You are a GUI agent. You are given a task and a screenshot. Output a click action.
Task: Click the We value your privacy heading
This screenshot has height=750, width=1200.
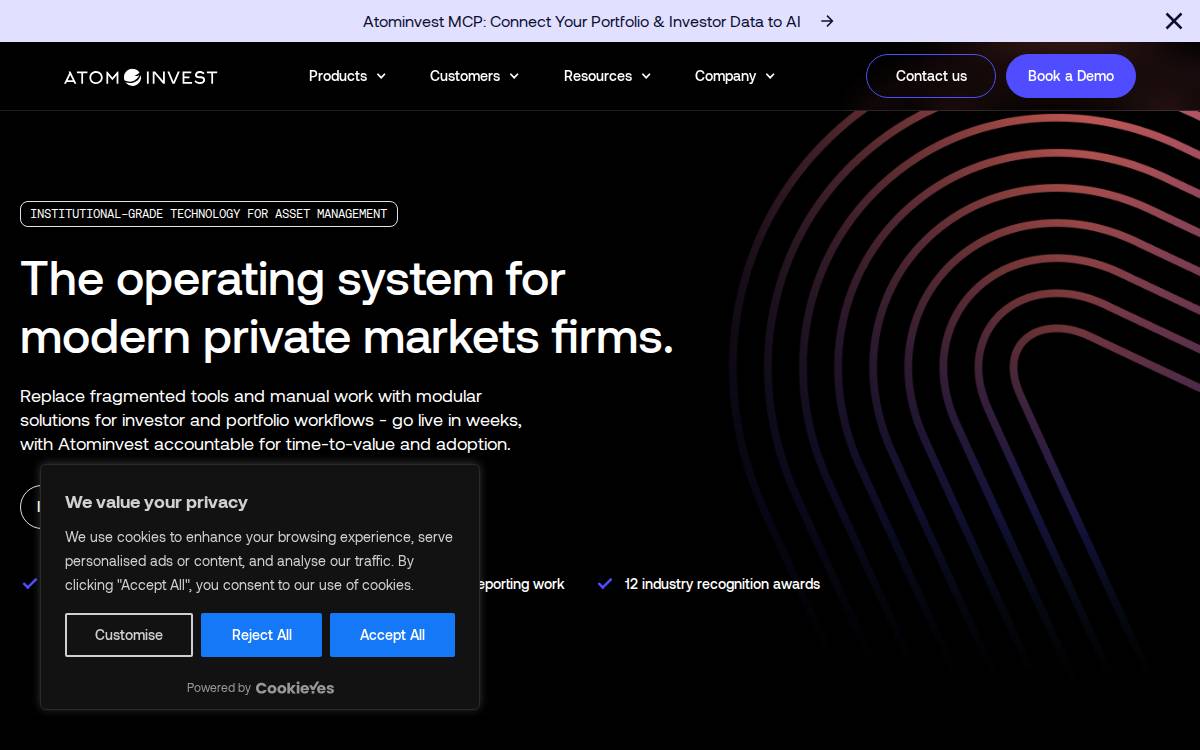click(x=156, y=502)
